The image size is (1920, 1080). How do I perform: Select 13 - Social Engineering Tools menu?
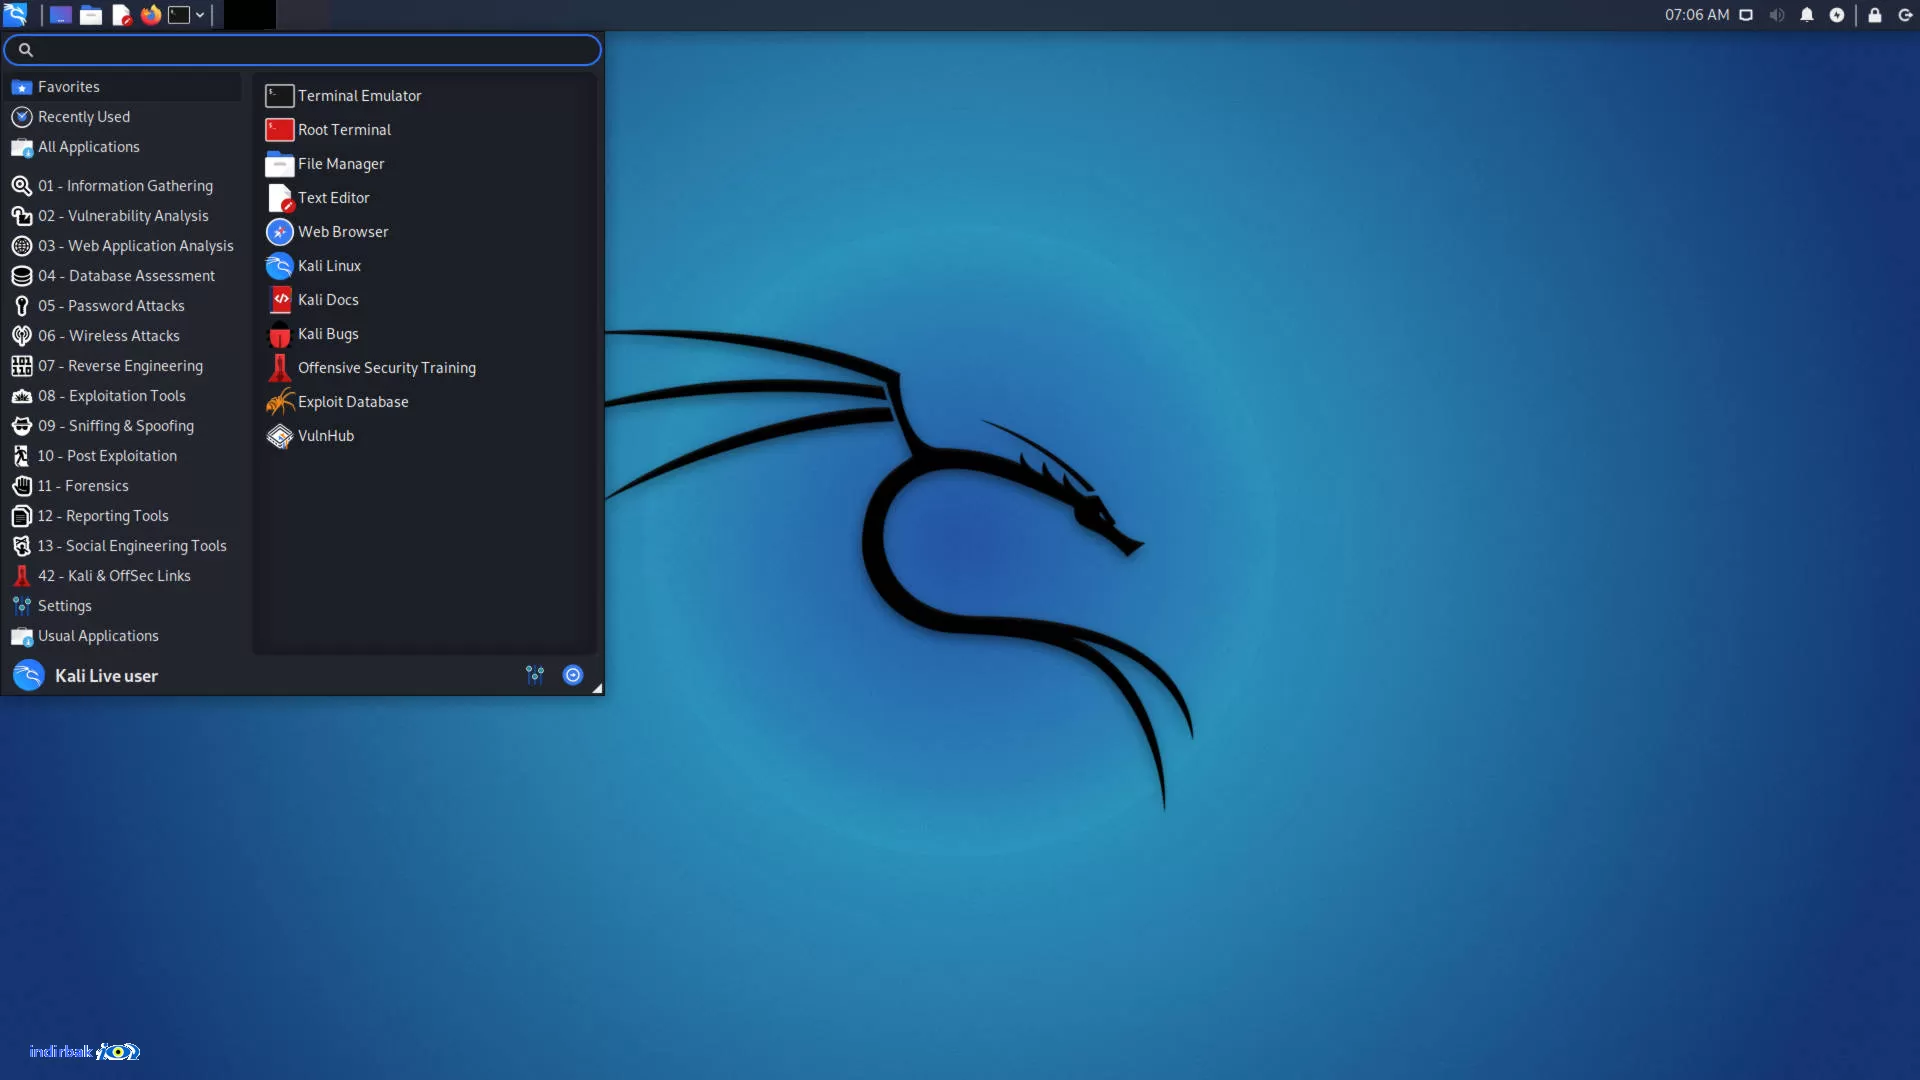(131, 545)
